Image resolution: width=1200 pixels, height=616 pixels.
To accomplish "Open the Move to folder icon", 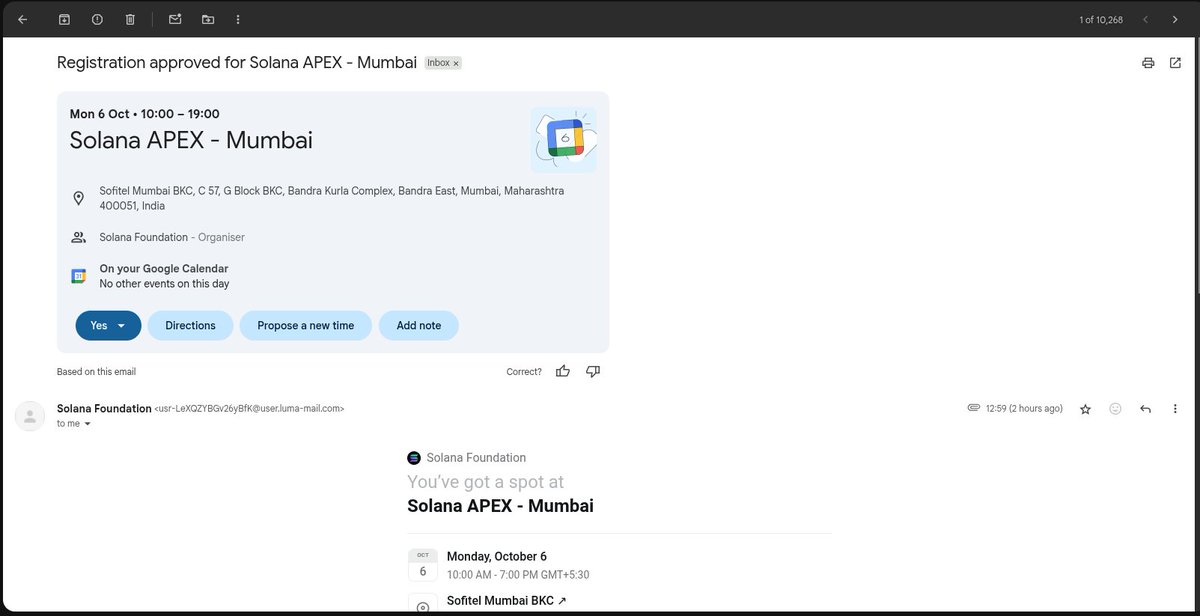I will click(208, 19).
